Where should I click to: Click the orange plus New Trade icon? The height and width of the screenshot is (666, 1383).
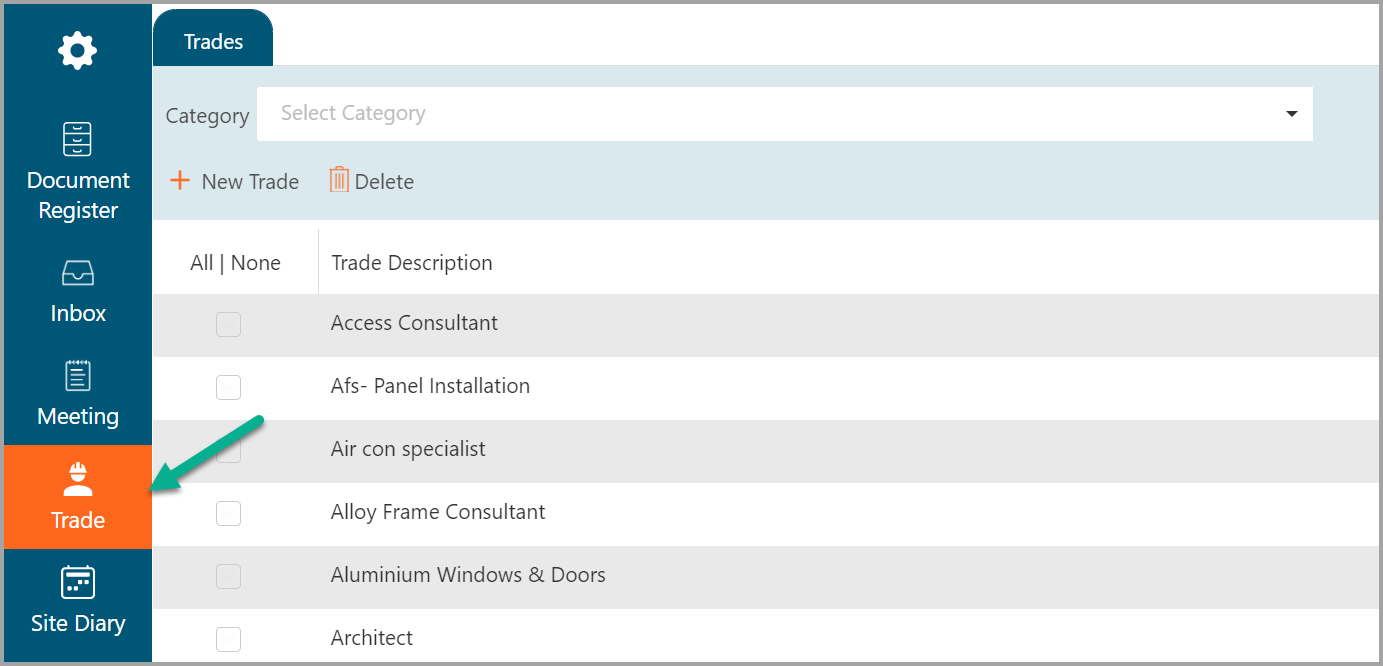coord(180,181)
